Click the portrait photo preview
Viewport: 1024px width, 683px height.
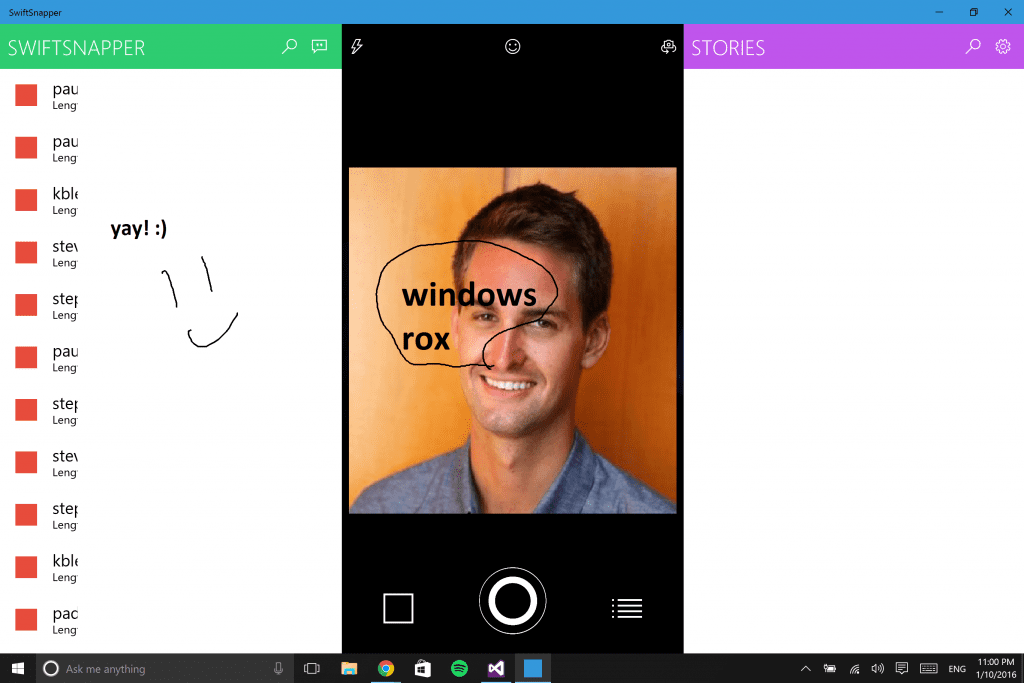coord(513,340)
